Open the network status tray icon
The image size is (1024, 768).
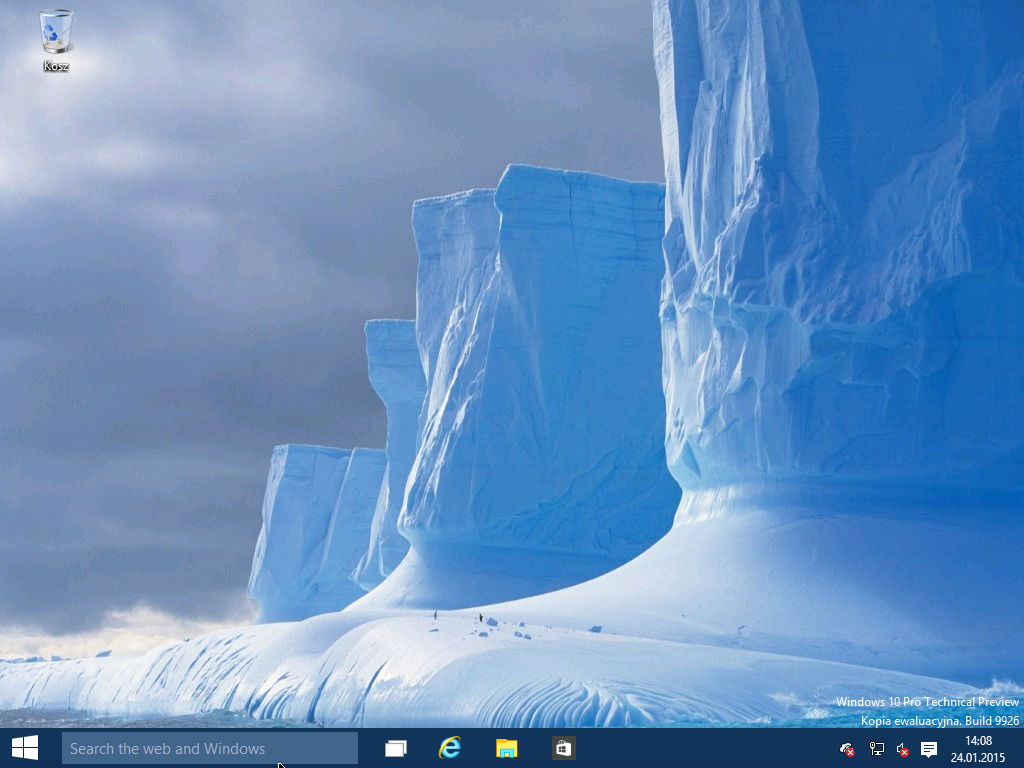click(876, 749)
